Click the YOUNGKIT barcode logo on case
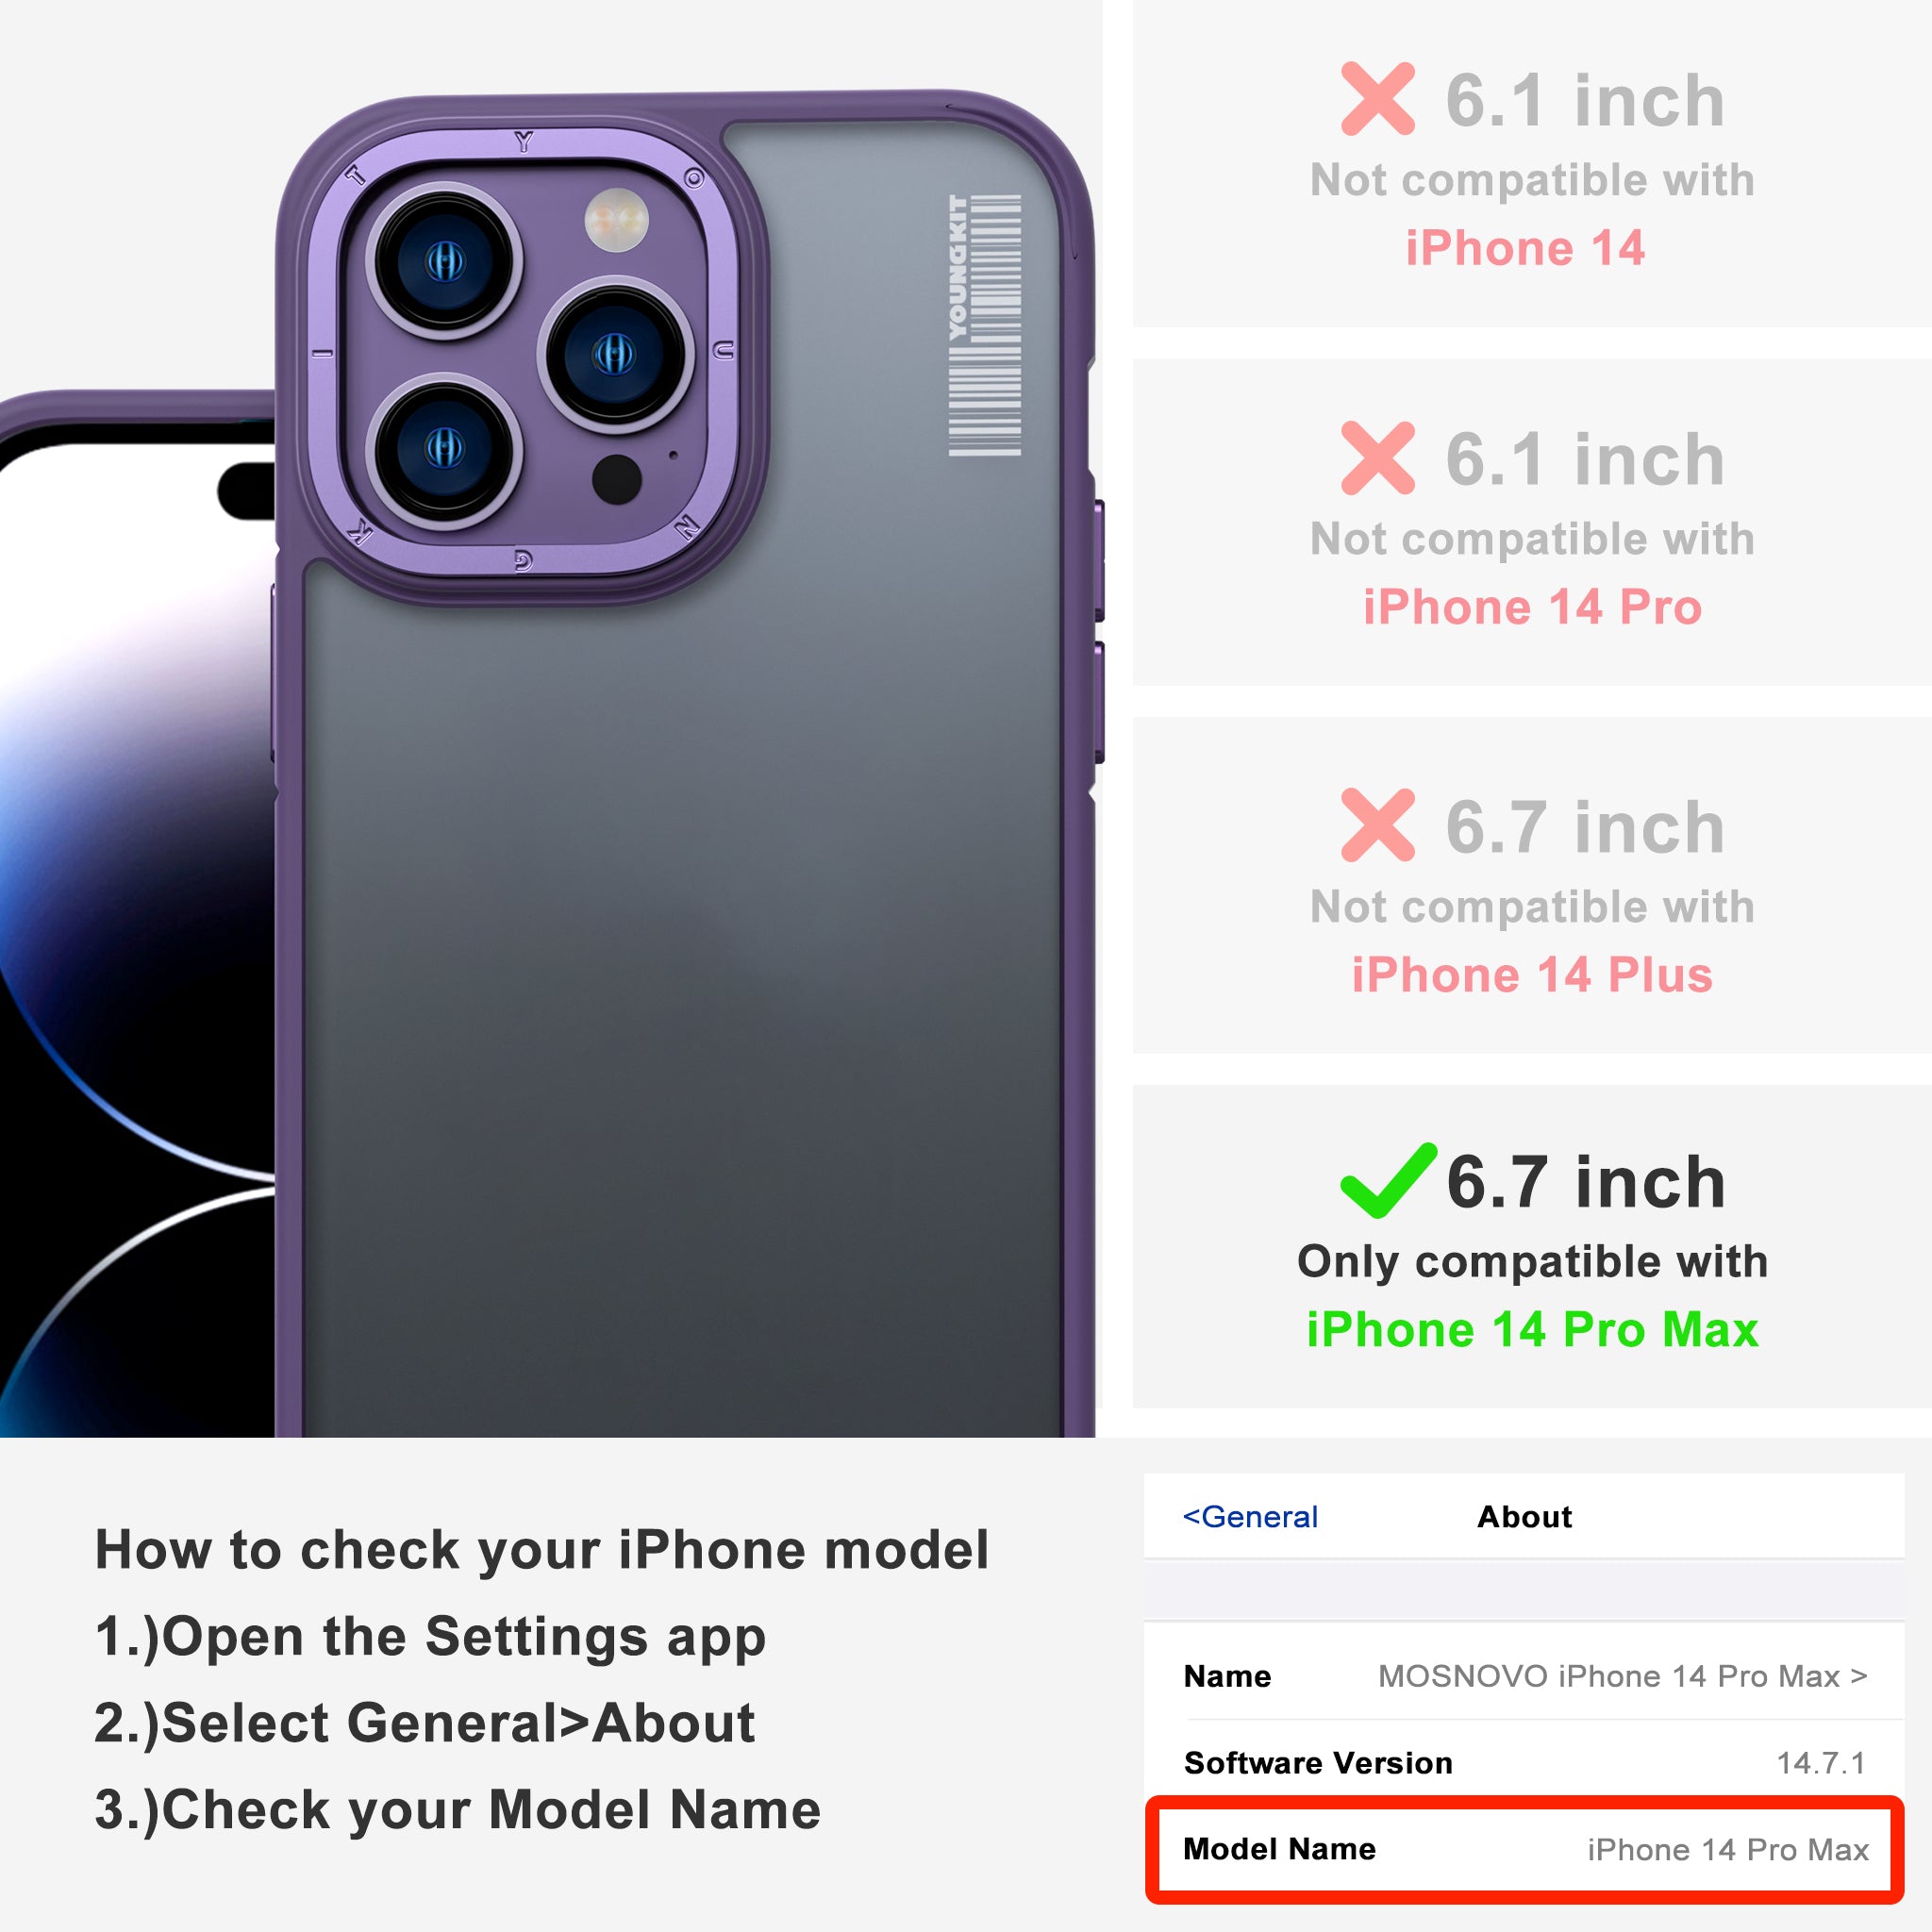Image resolution: width=1932 pixels, height=1932 pixels. [x=985, y=325]
